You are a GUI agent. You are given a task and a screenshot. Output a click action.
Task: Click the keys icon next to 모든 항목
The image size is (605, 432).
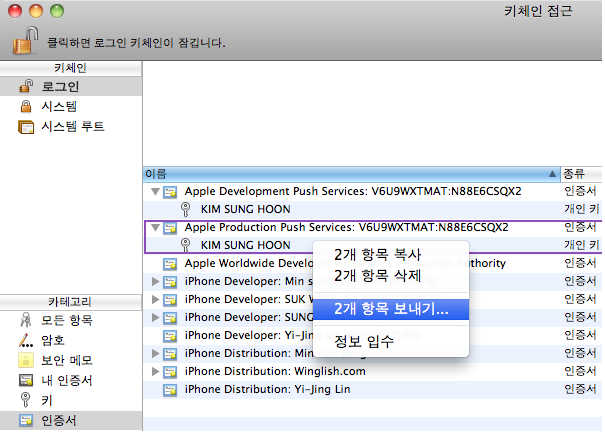(26, 320)
